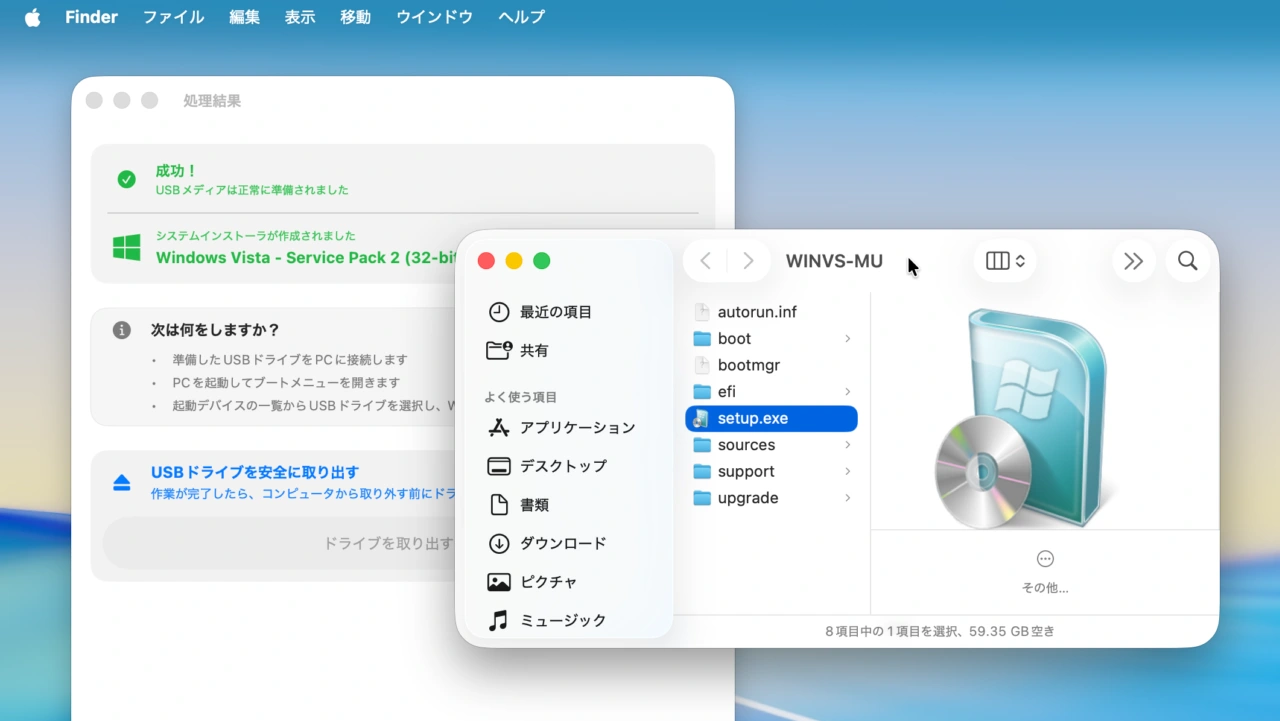Expand the boot folder chevron
This screenshot has height=721, width=1280.
click(x=847, y=339)
